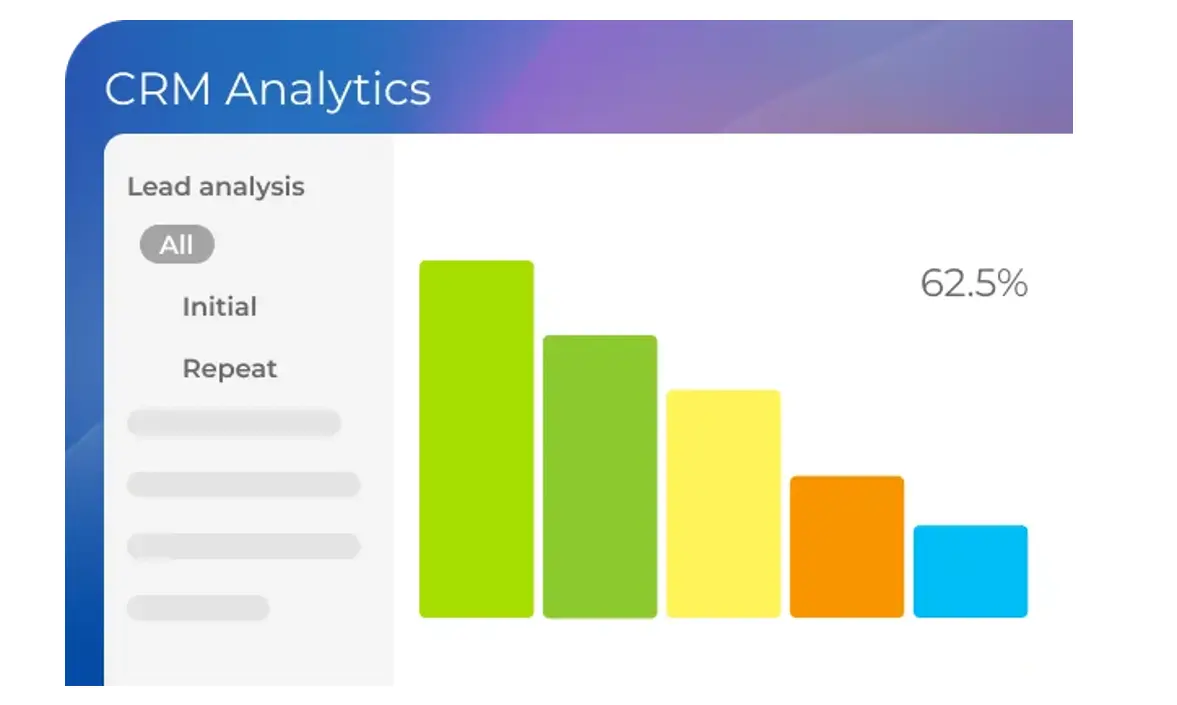Click the shortest blue chart bar
Screen dimensions: 1177x705
(x=970, y=571)
